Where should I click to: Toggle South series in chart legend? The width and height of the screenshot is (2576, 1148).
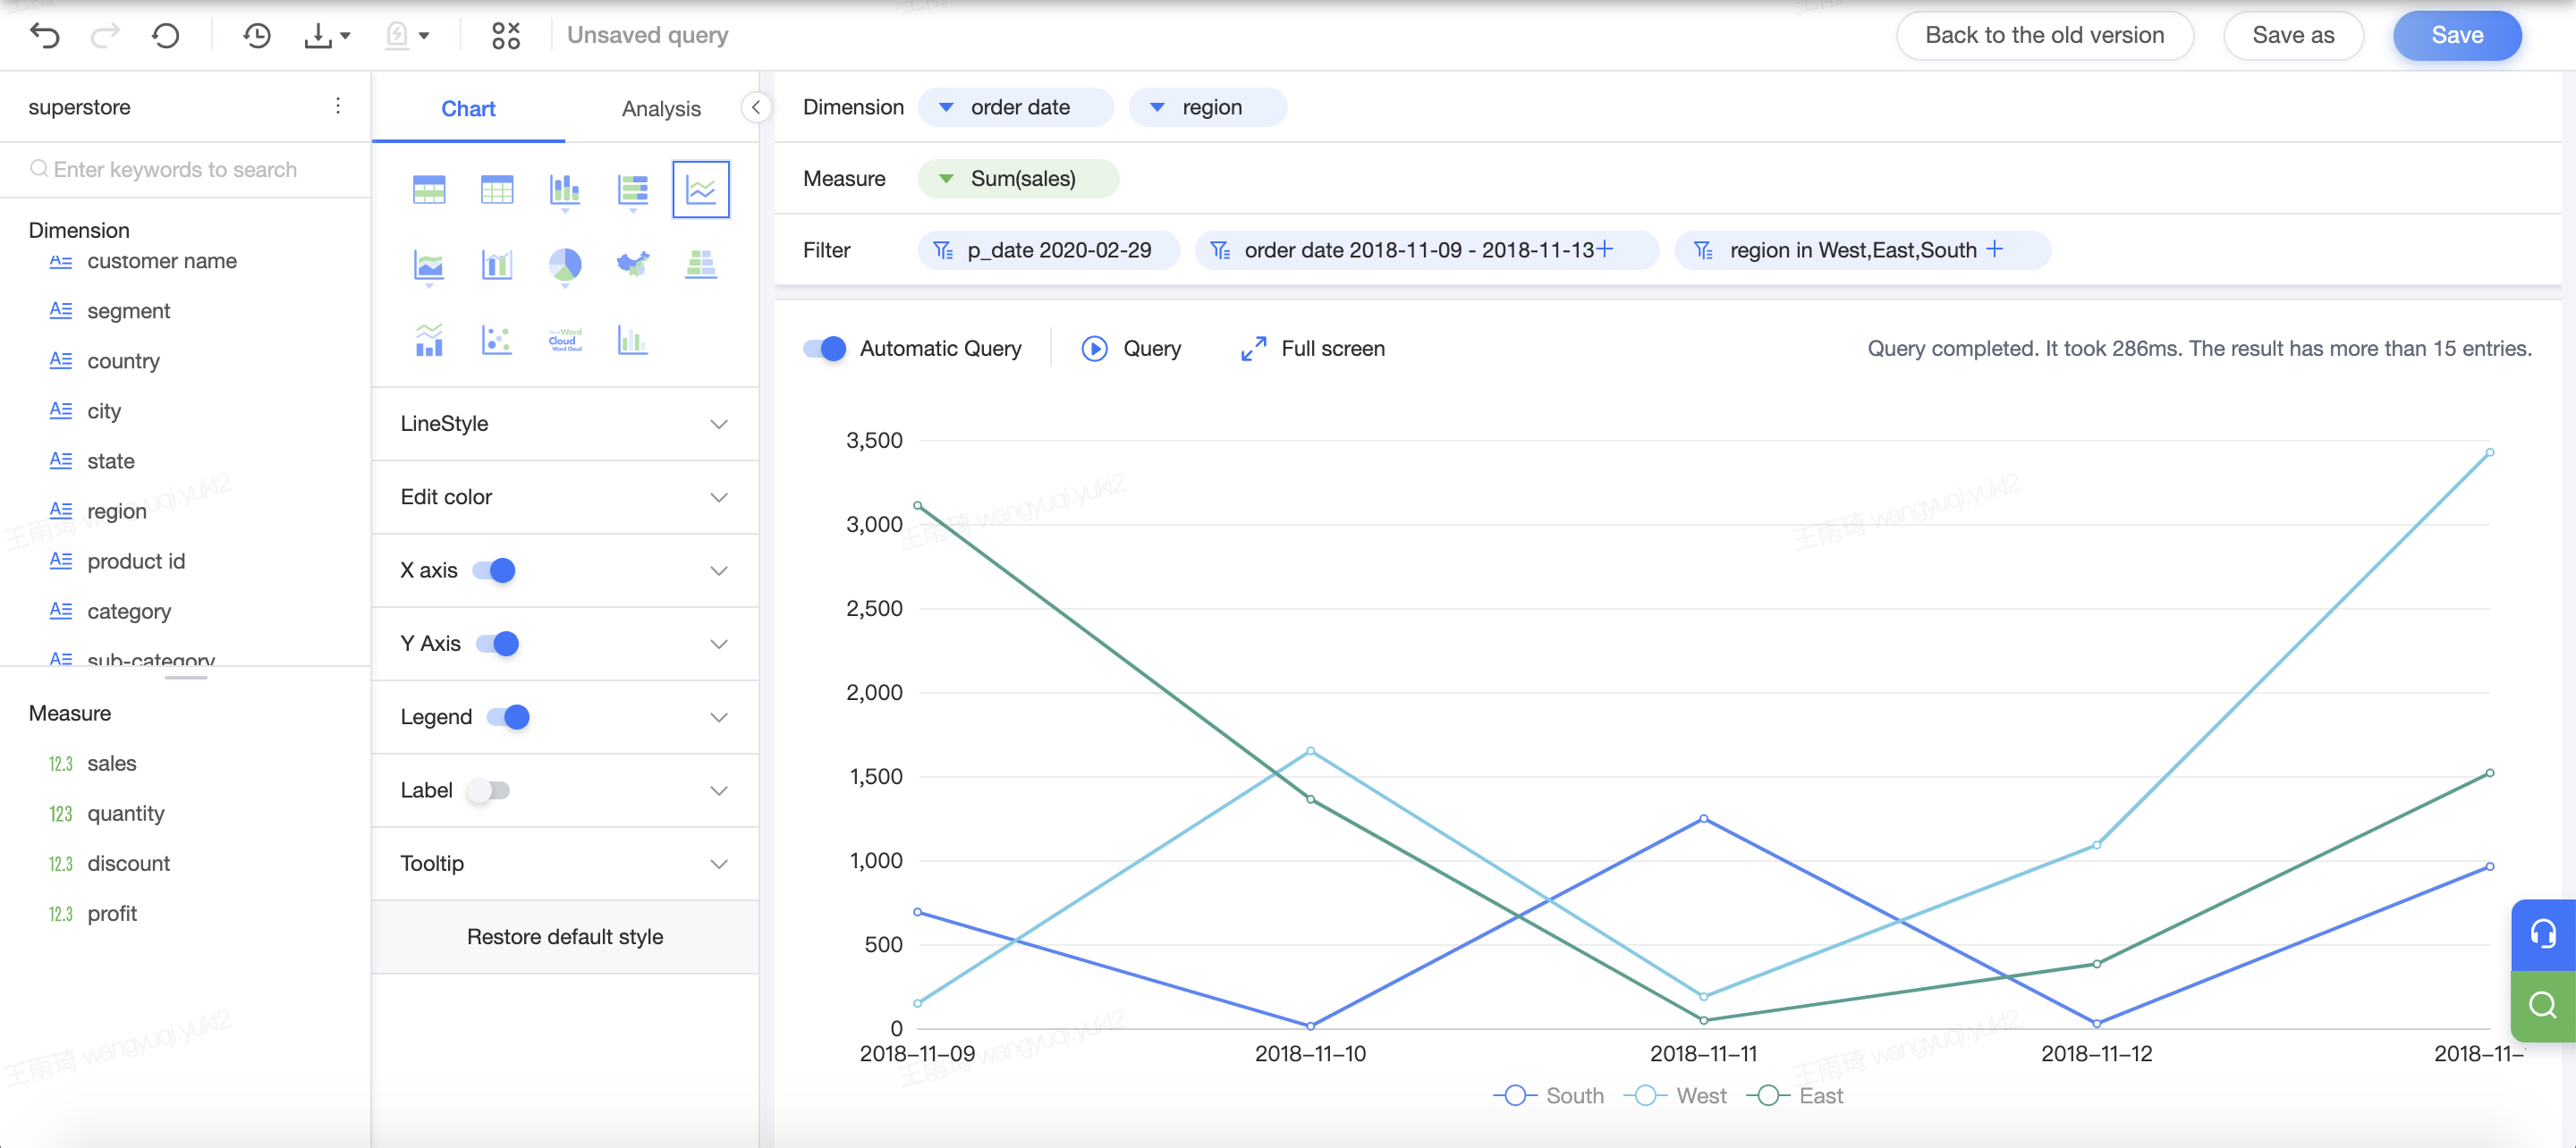click(1548, 1095)
